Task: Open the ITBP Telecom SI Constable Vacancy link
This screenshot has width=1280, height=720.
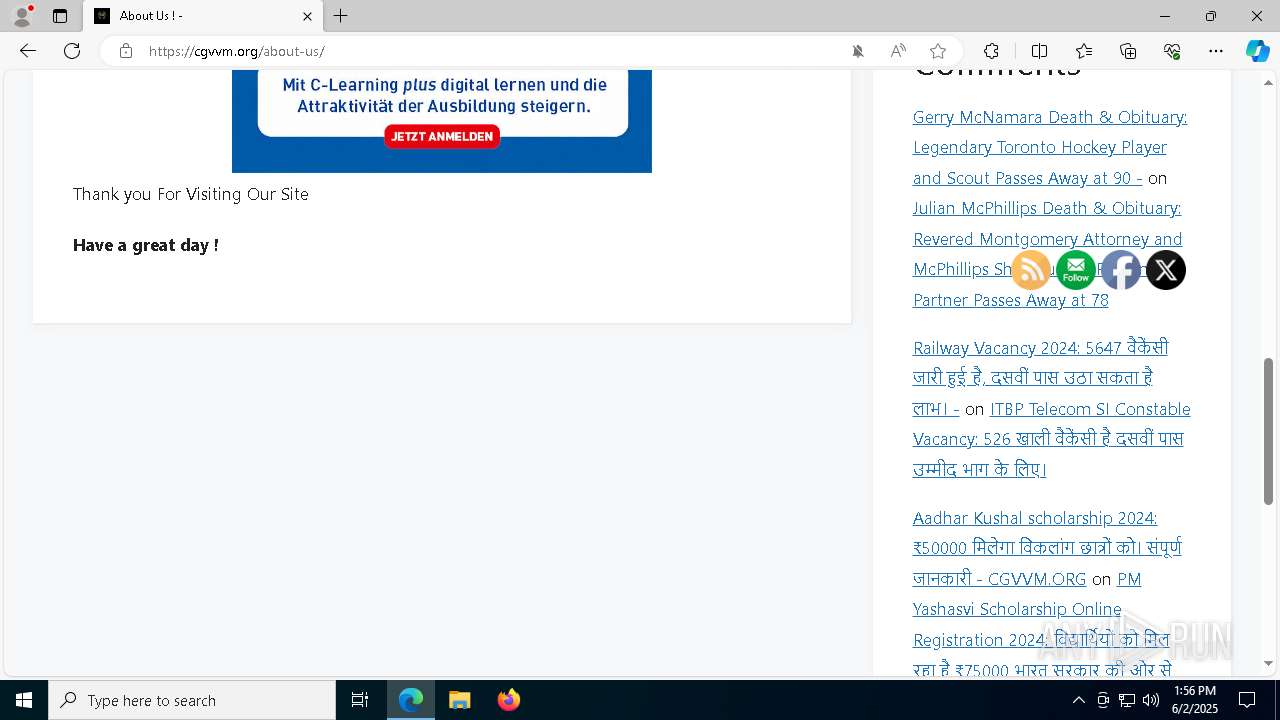Action: tap(1051, 439)
